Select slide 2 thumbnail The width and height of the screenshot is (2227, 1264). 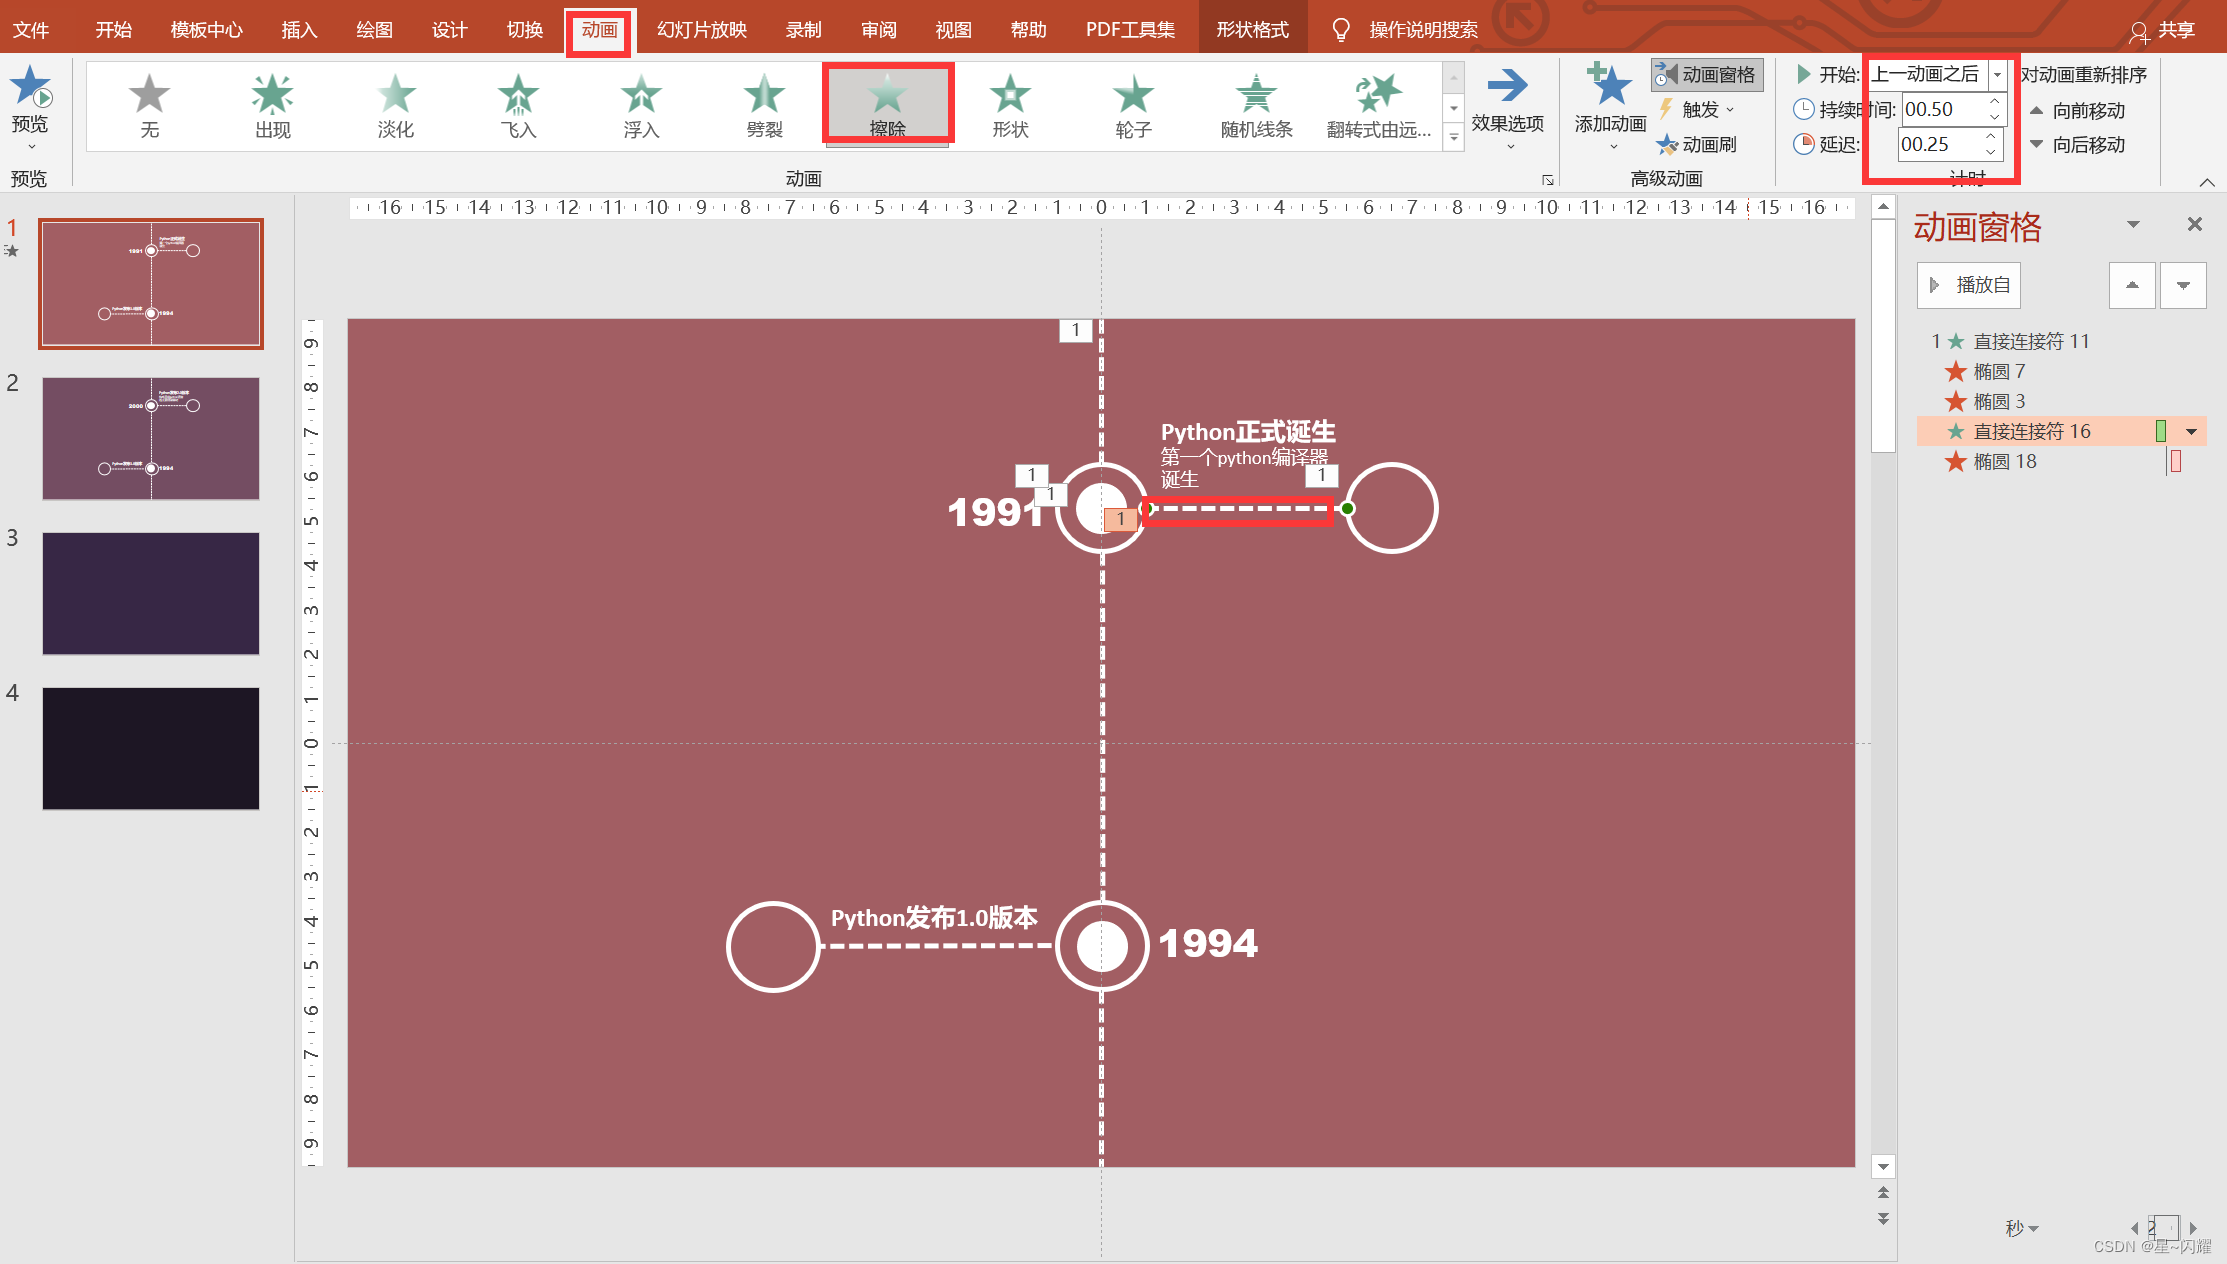pos(151,438)
